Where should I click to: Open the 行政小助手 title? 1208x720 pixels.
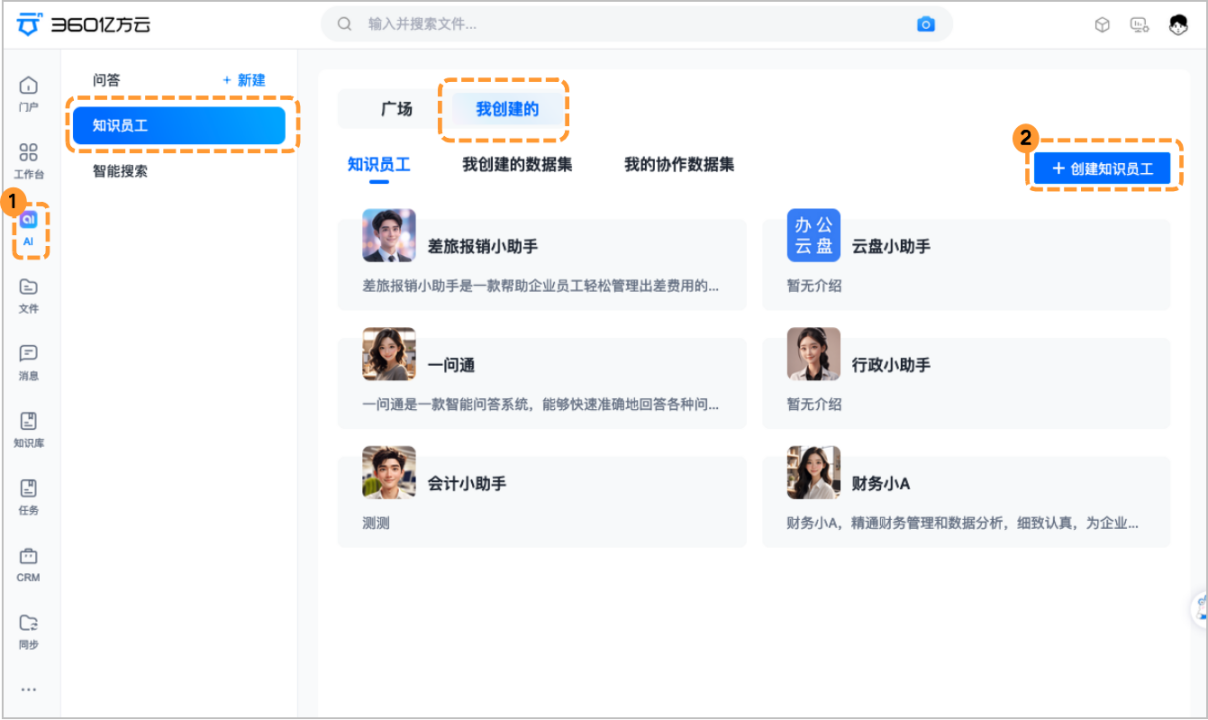point(891,365)
